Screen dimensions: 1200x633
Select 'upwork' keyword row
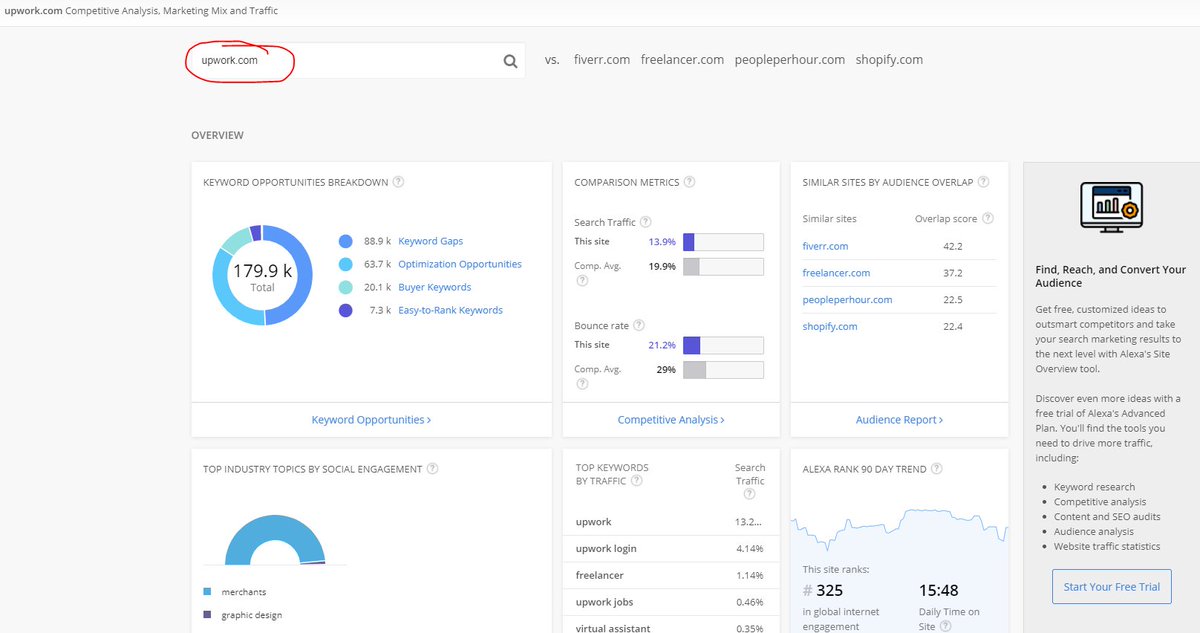670,522
